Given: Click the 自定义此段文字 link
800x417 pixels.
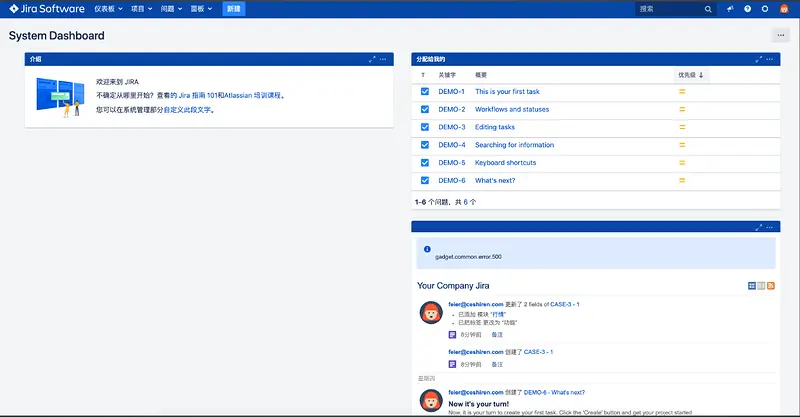Looking at the screenshot, I should point(187,110).
